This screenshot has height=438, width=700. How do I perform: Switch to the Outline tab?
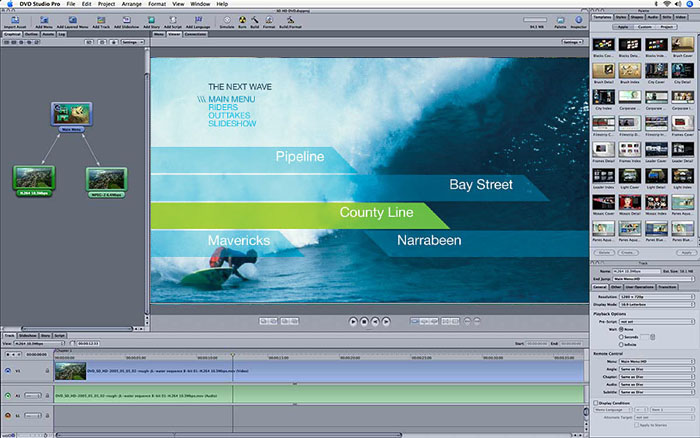31,34
